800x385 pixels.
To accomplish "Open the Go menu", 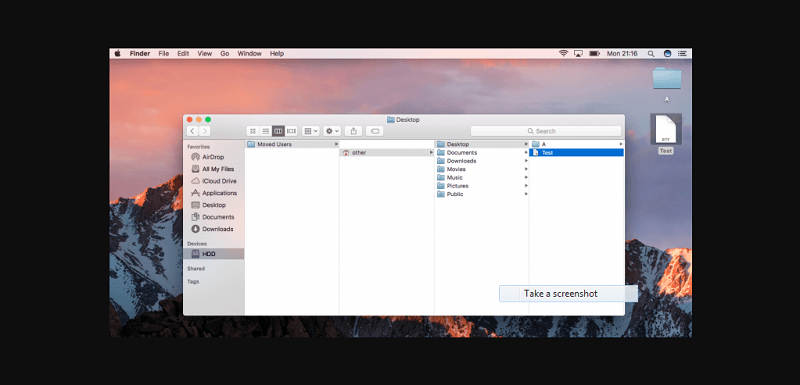I will (x=225, y=54).
